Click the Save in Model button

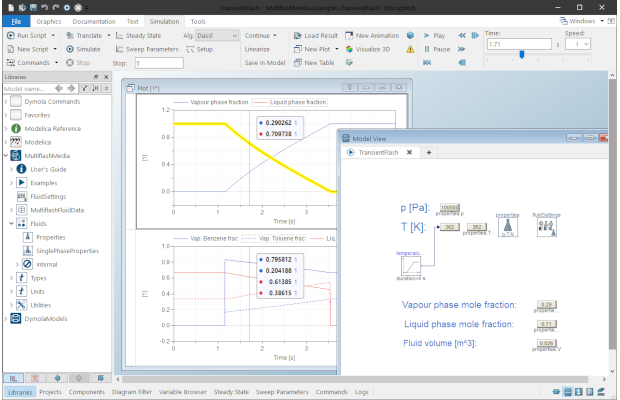coord(265,62)
